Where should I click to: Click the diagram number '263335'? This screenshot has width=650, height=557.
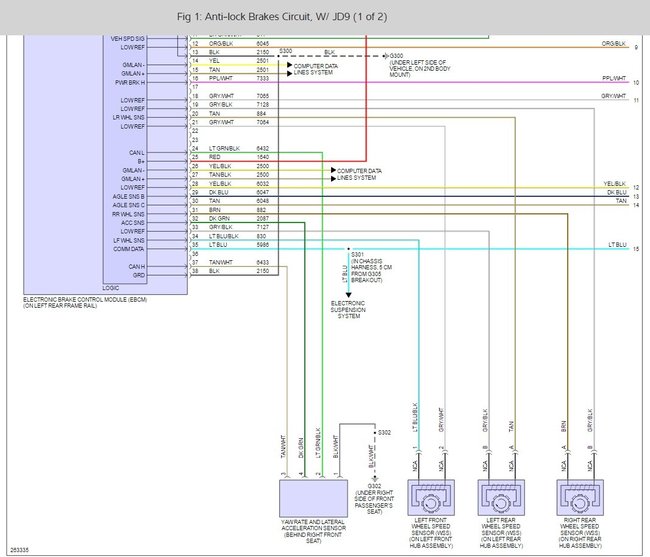coord(19,550)
